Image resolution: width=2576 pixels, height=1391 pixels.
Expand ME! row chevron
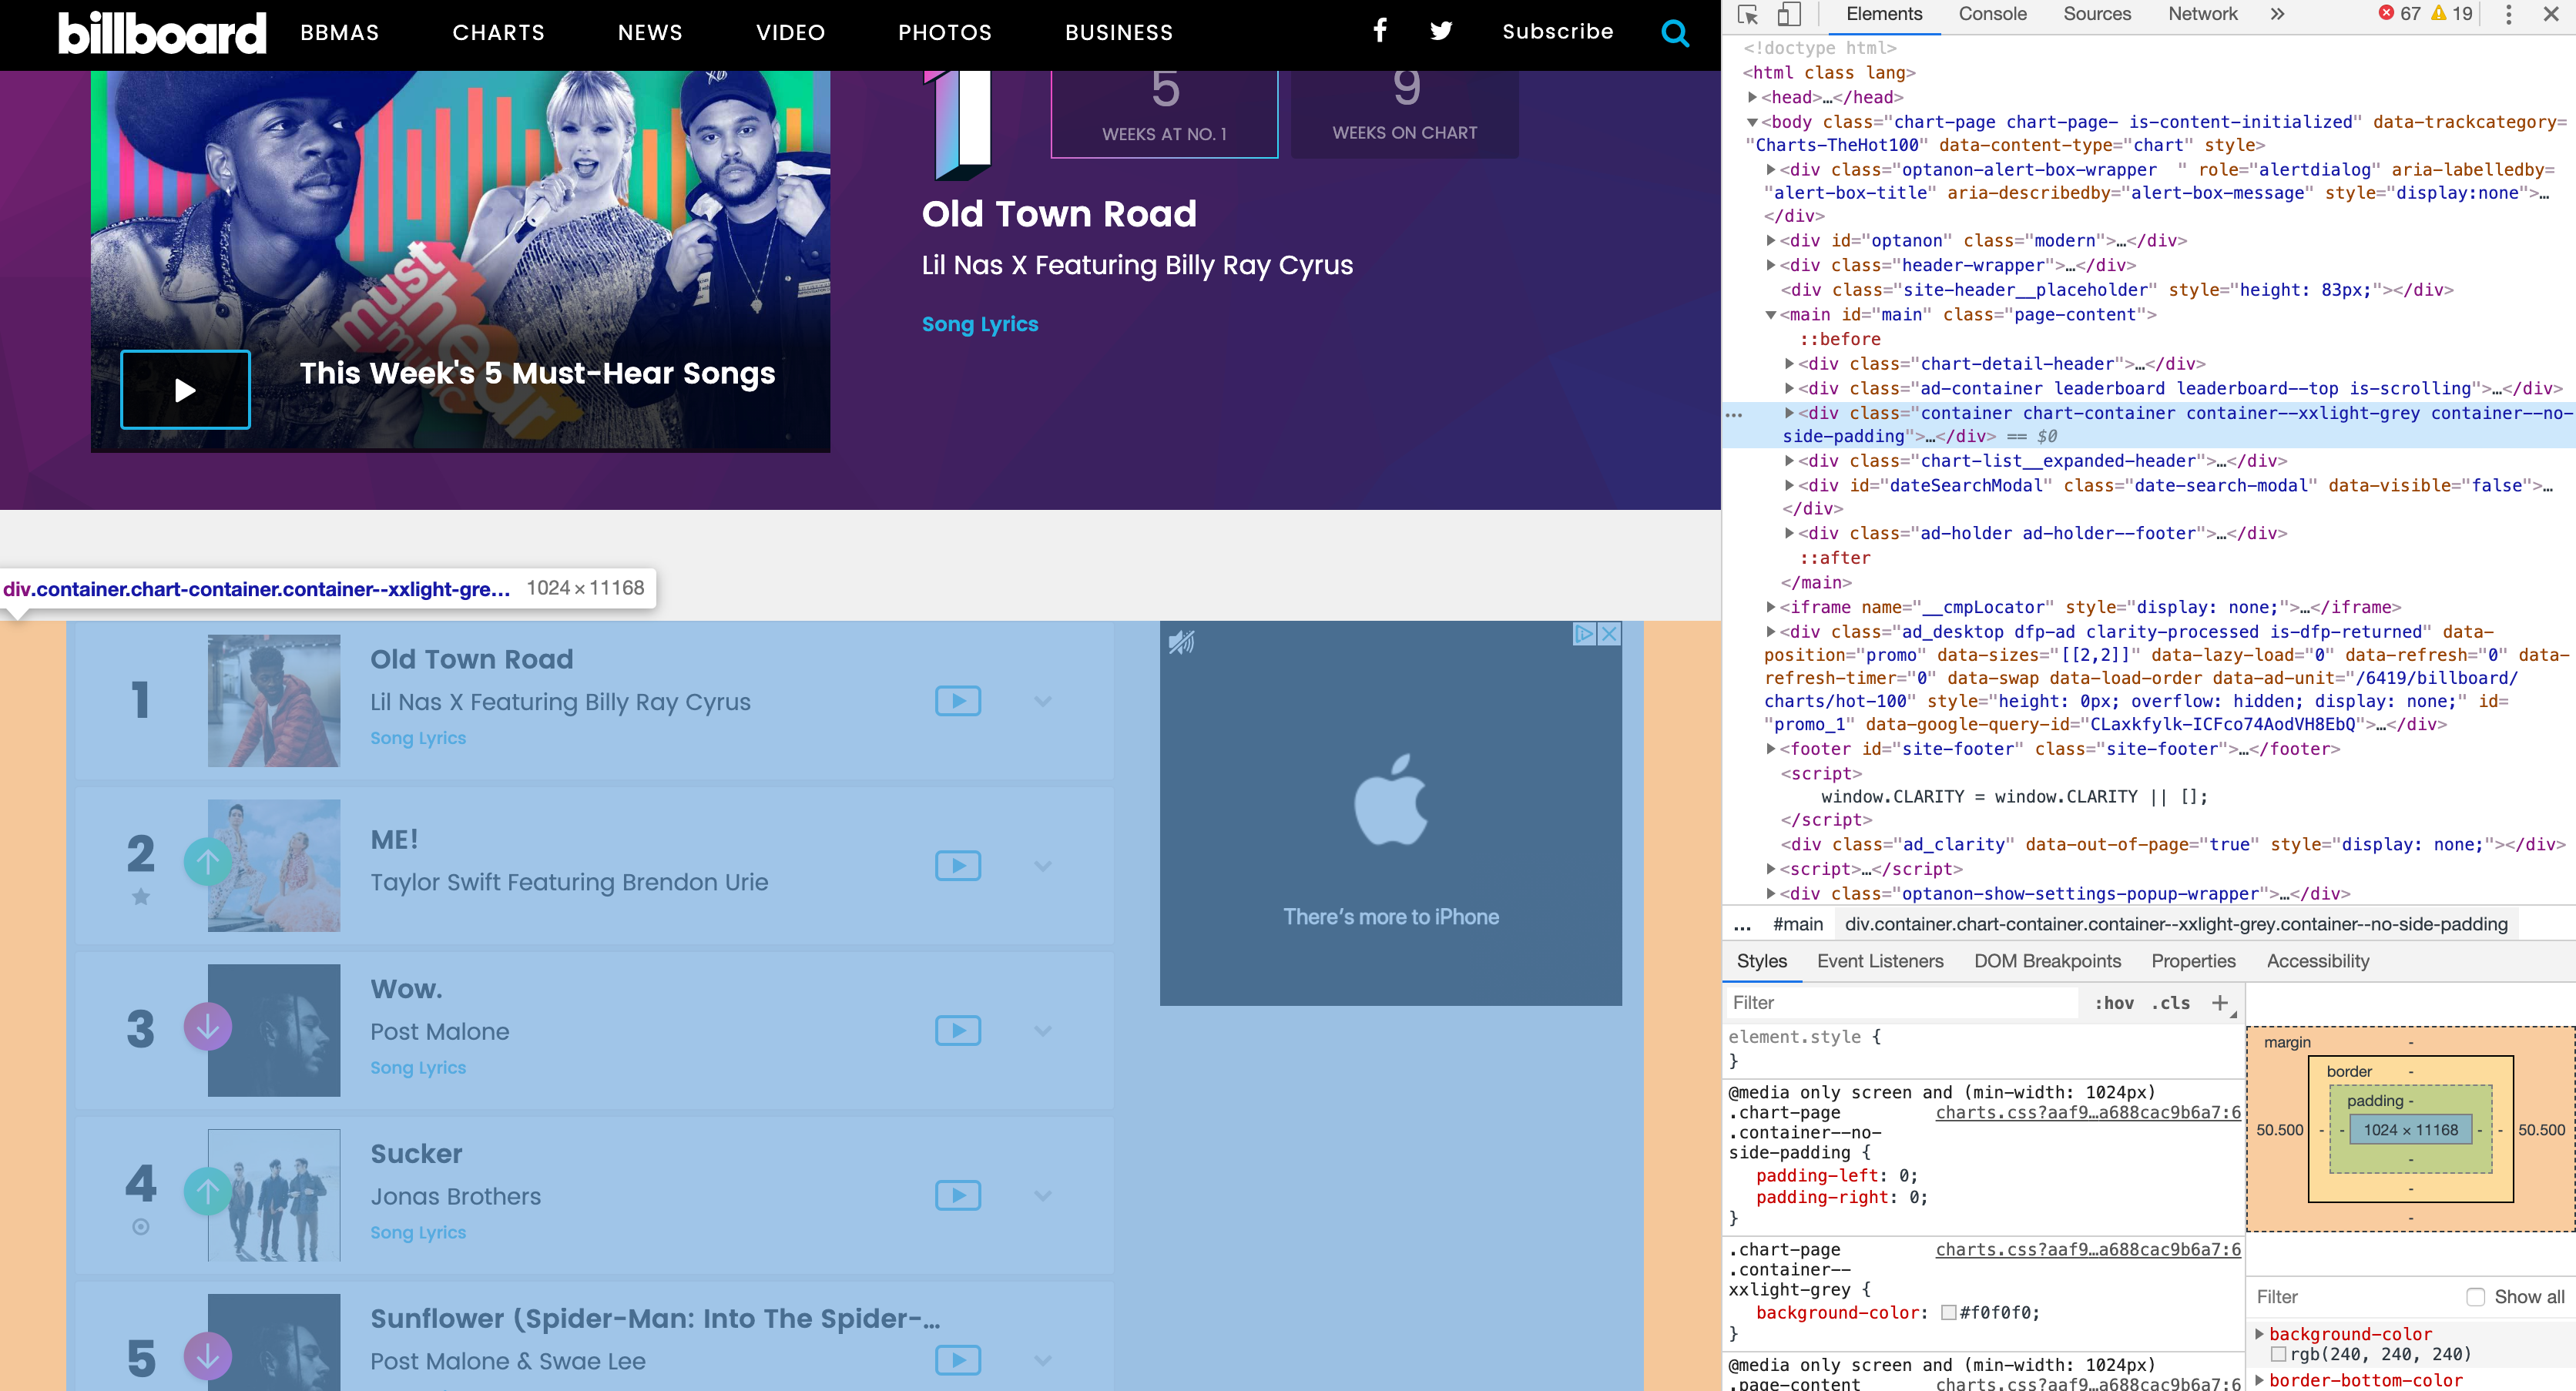[x=1043, y=867]
